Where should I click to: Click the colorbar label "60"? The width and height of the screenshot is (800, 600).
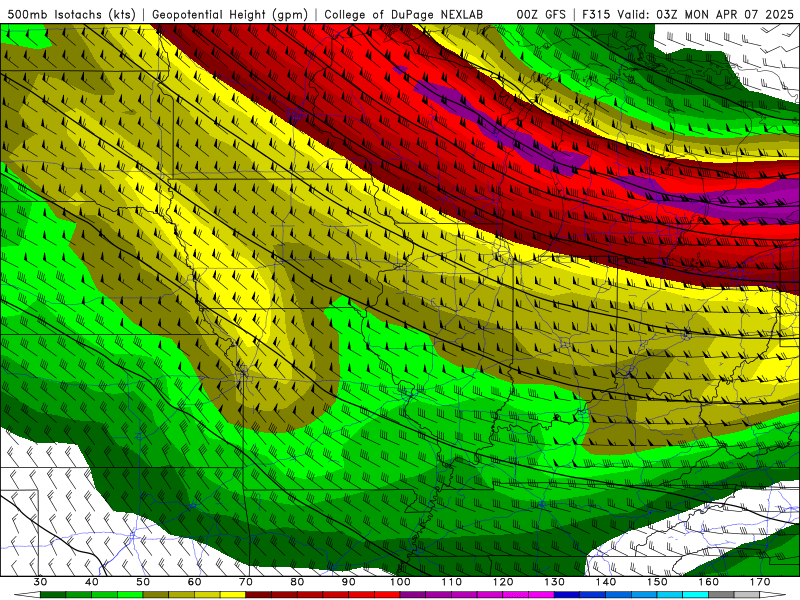(x=194, y=582)
